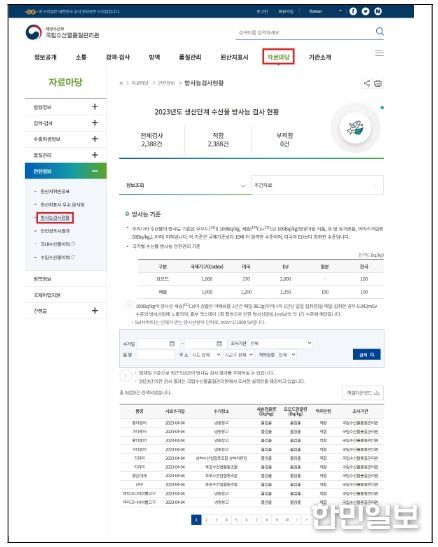Open the Twitter icon in the top bar

click(x=365, y=12)
